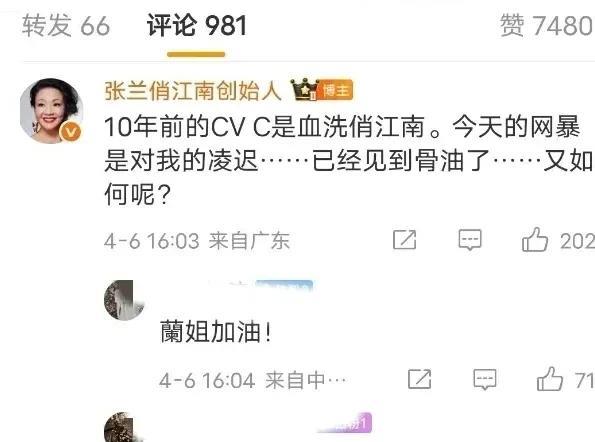Image resolution: width=595 pixels, height=442 pixels.
Task: Select the 赞 7480 tab
Action: coord(547,25)
